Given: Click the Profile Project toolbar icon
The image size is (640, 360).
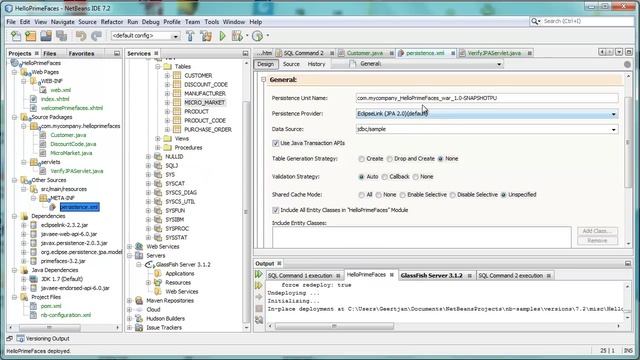Looking at the screenshot, I should tap(258, 36).
